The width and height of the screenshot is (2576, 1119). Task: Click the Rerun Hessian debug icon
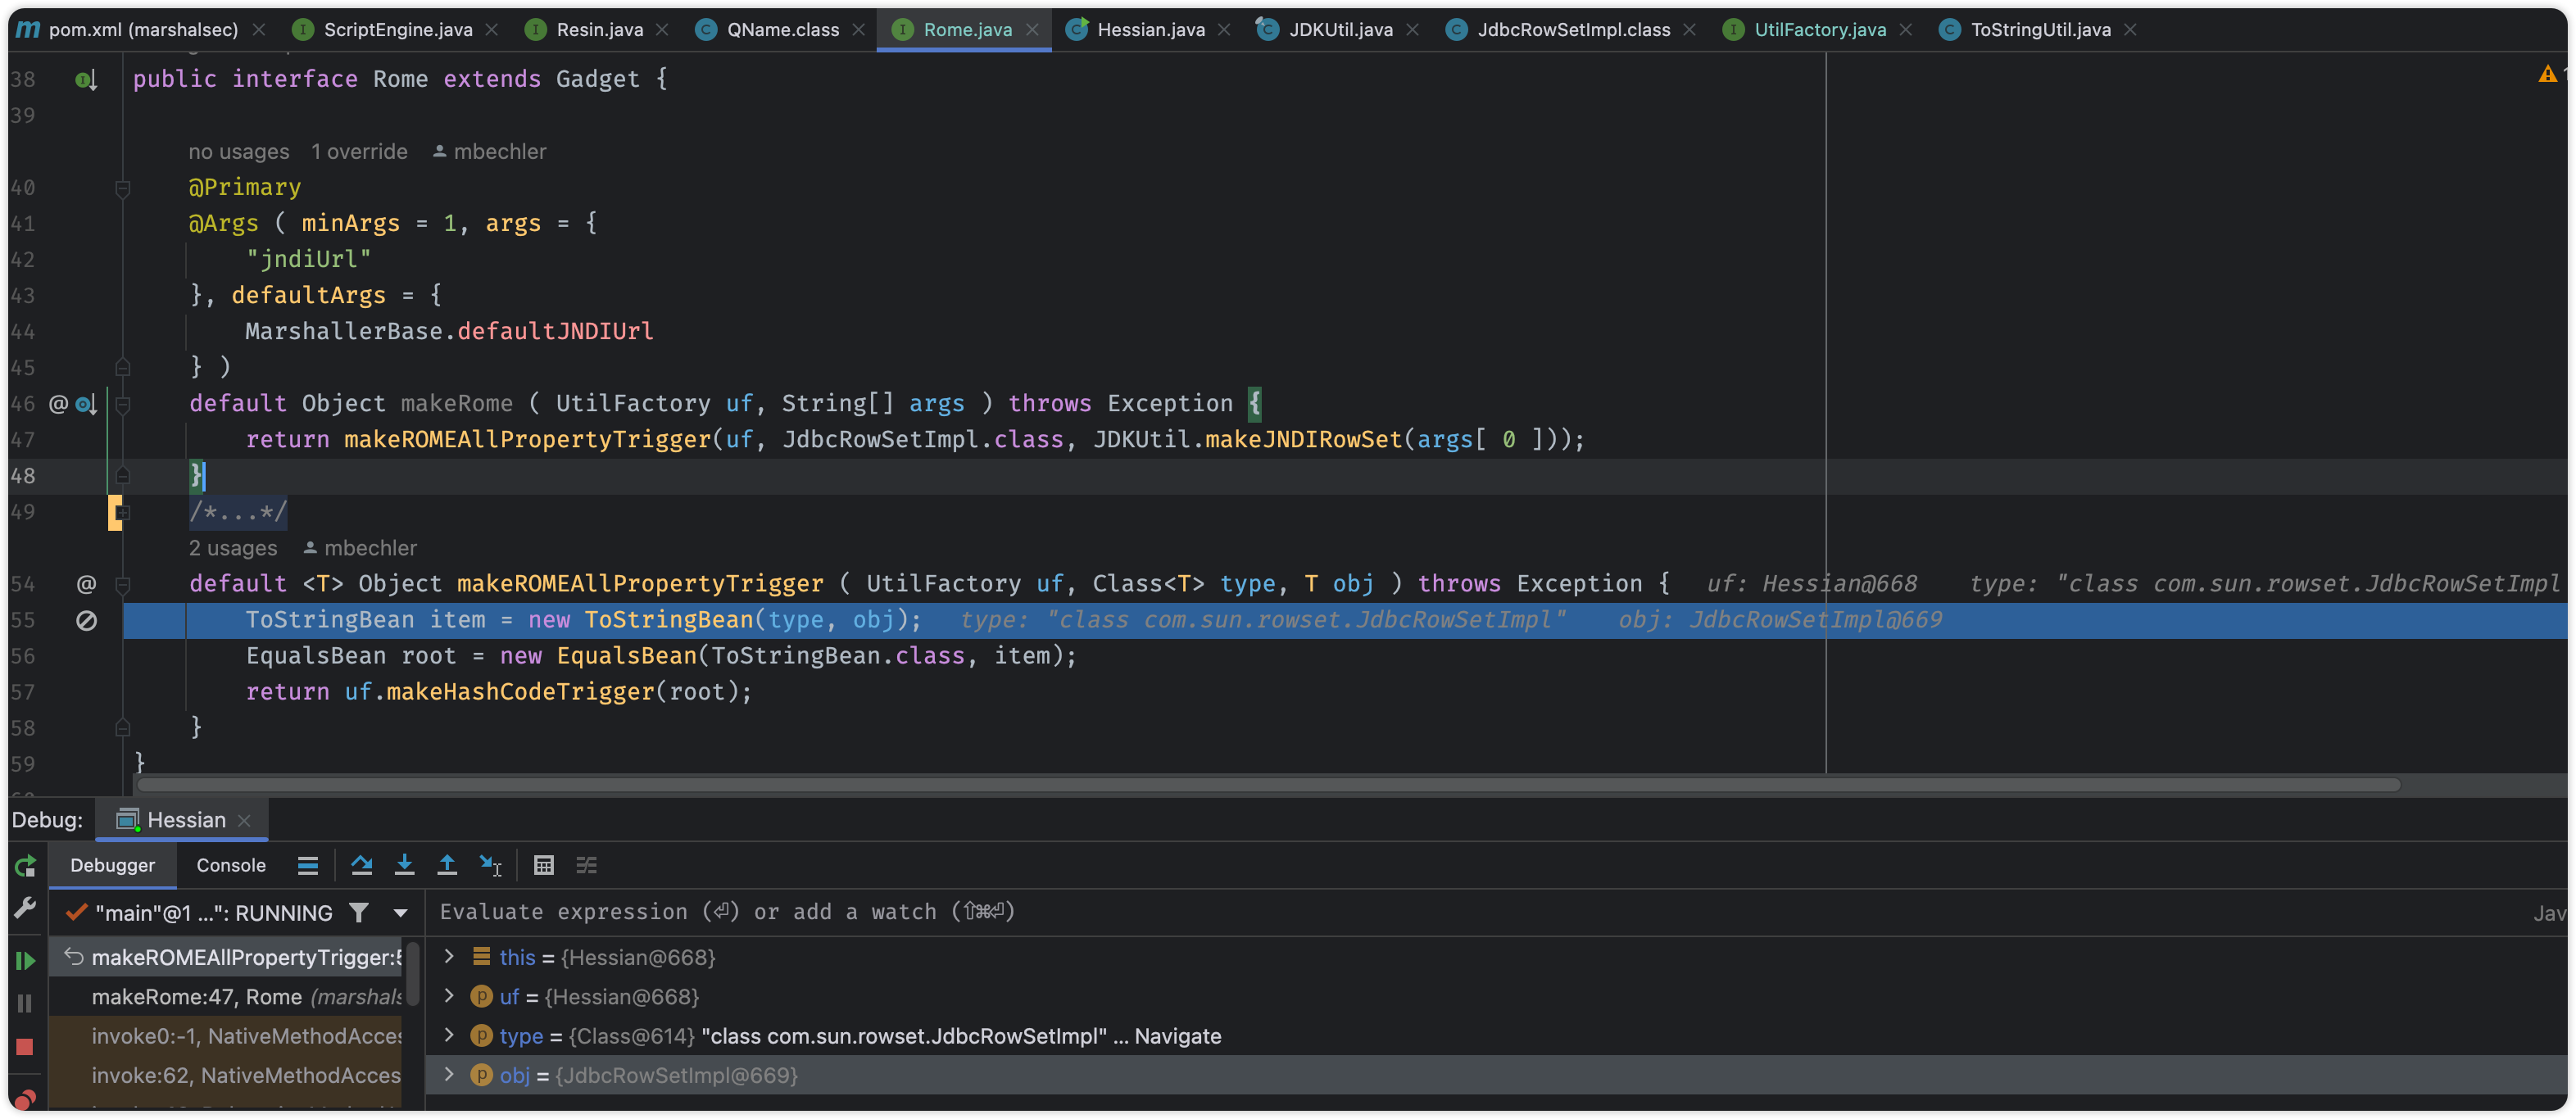(25, 866)
